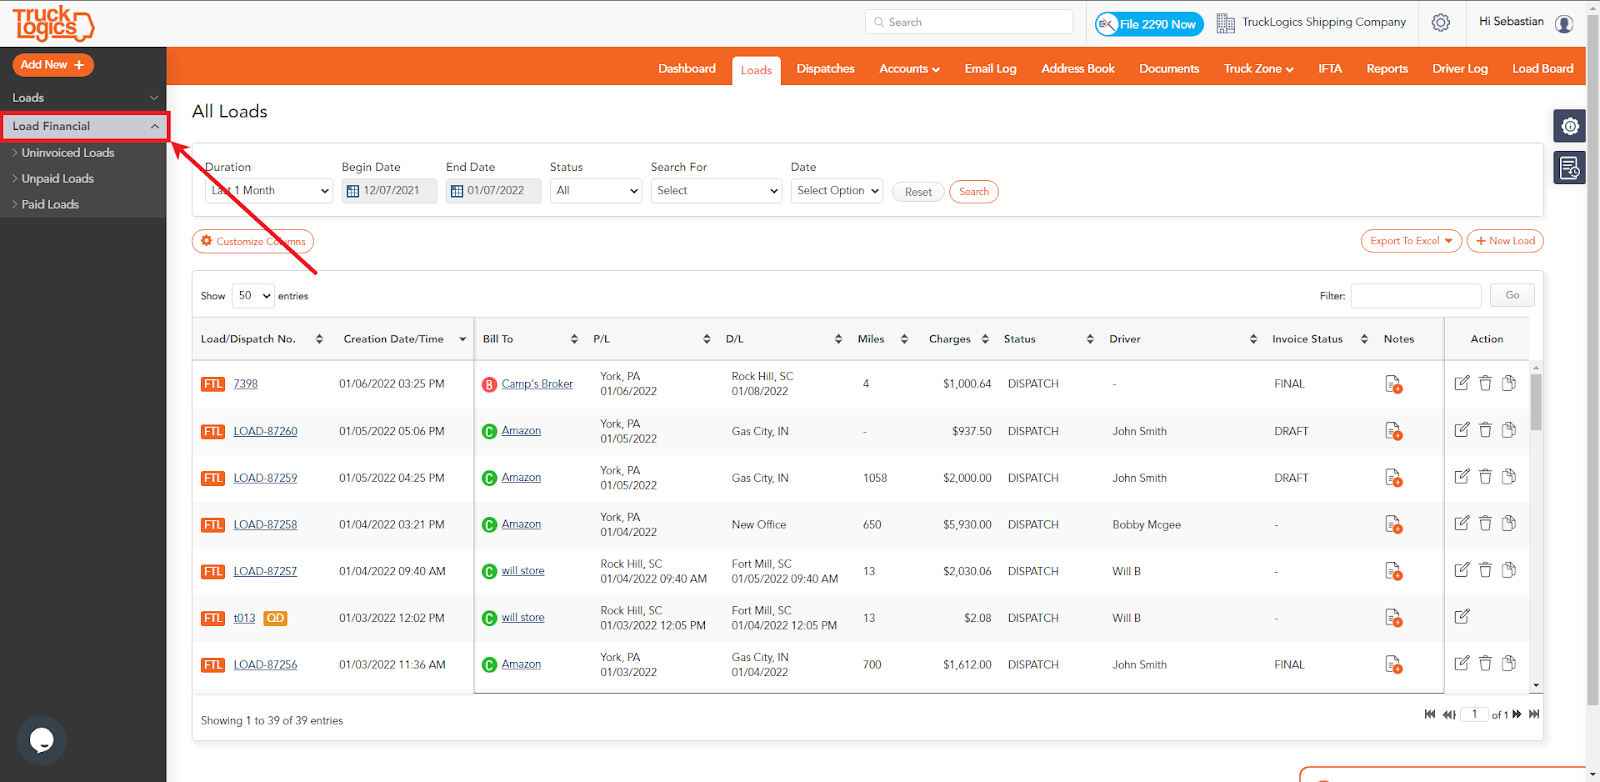This screenshot has width=1600, height=782.
Task: Open the settings gear icon in header
Action: (x=1440, y=22)
